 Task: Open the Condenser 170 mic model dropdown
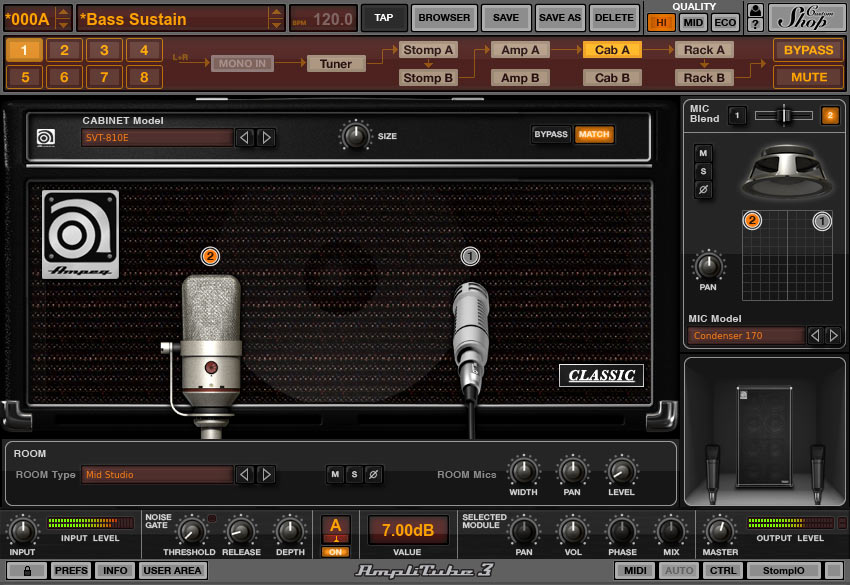point(746,336)
